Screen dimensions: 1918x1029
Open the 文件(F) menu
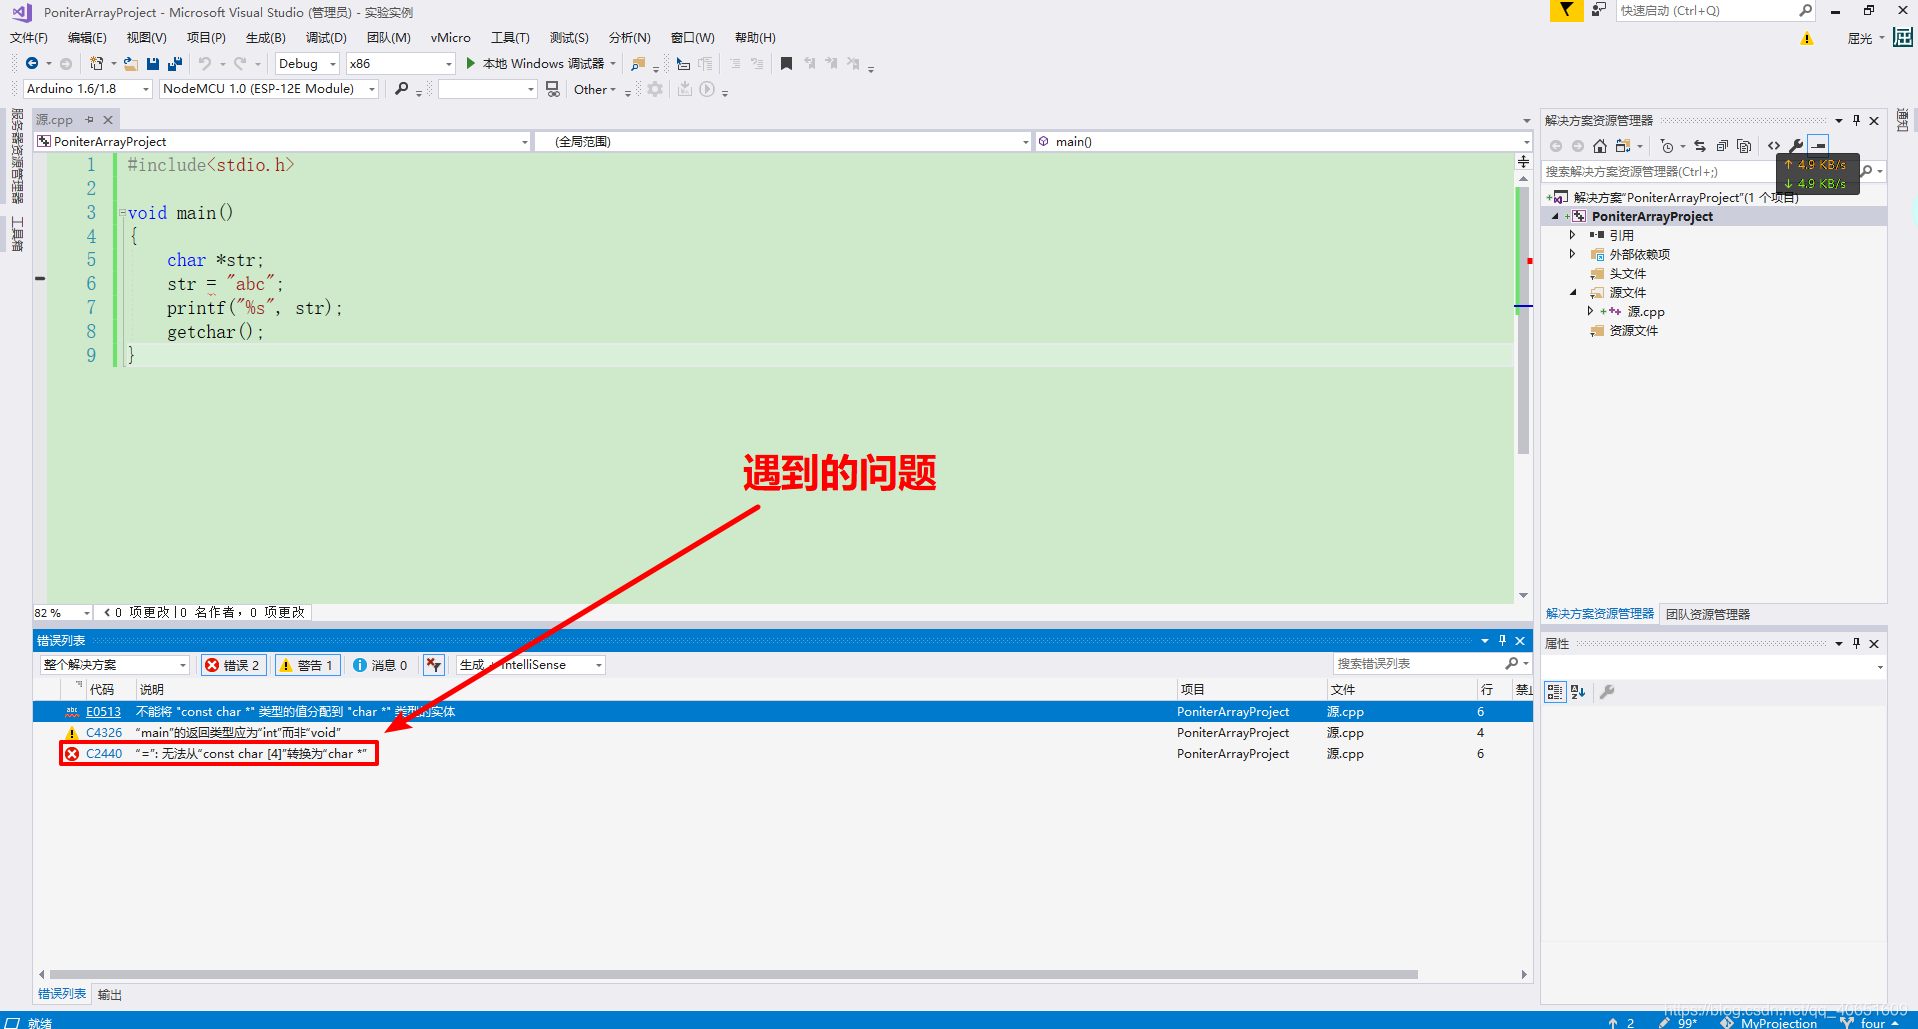(x=29, y=38)
